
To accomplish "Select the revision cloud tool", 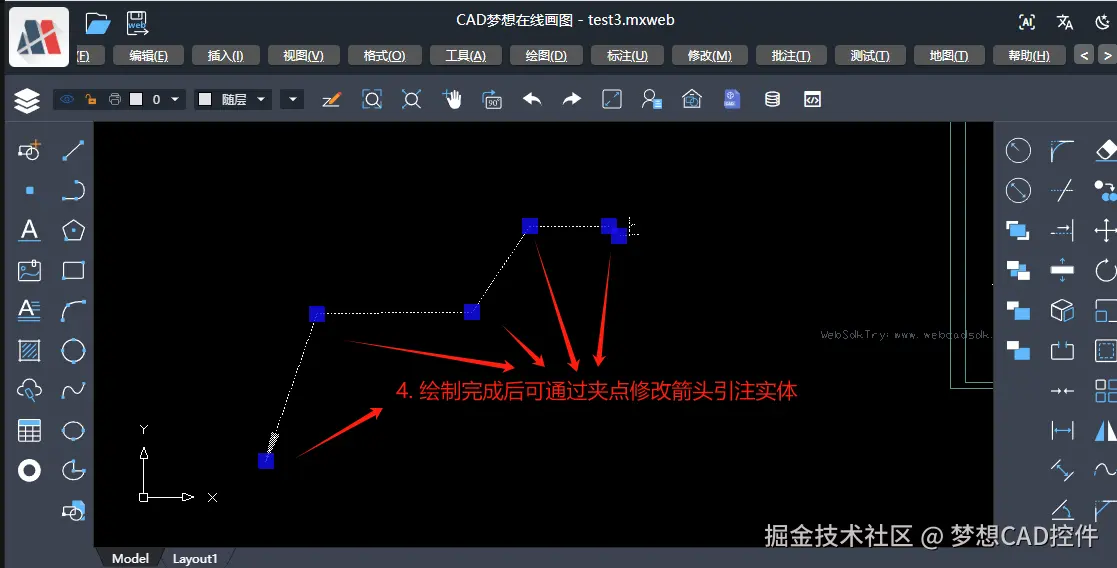I will (x=29, y=391).
